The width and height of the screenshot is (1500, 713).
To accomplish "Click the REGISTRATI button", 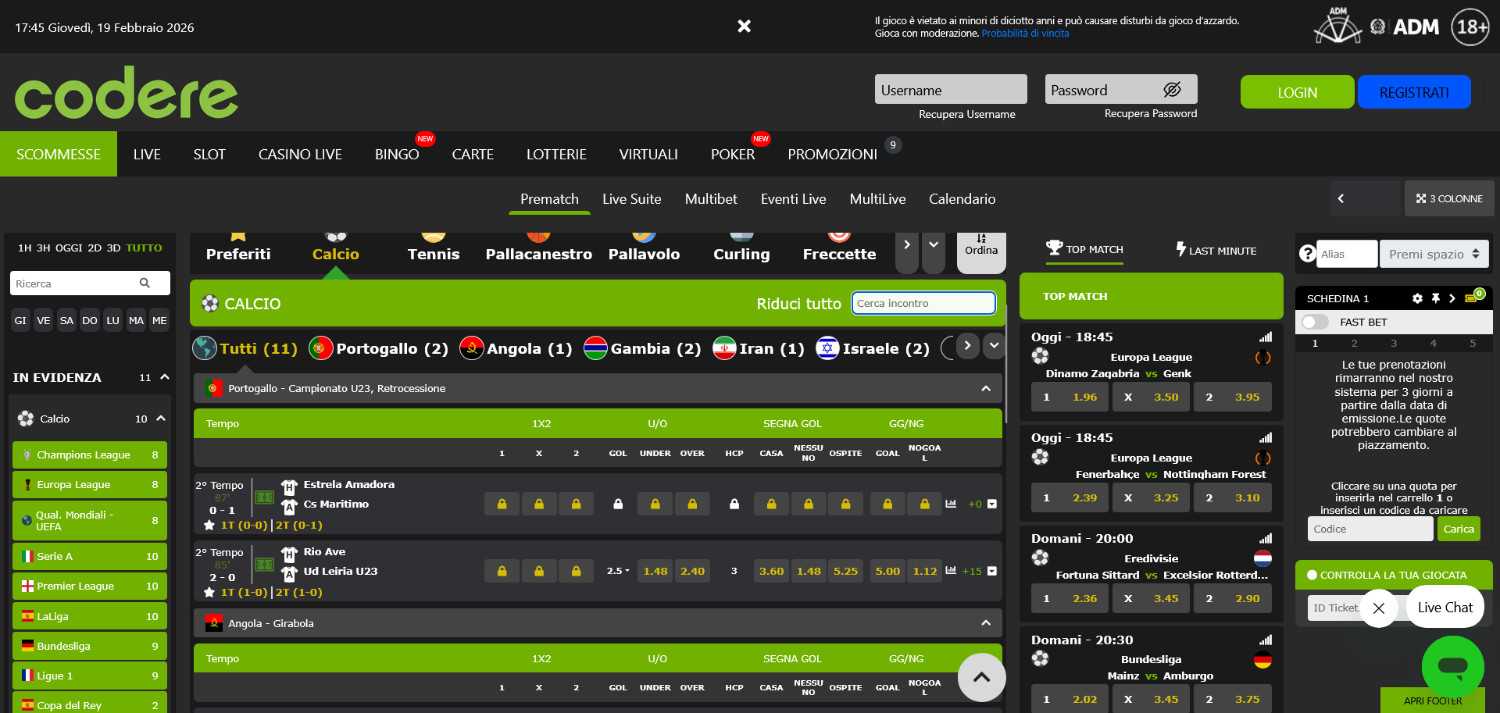I will pos(1414,91).
